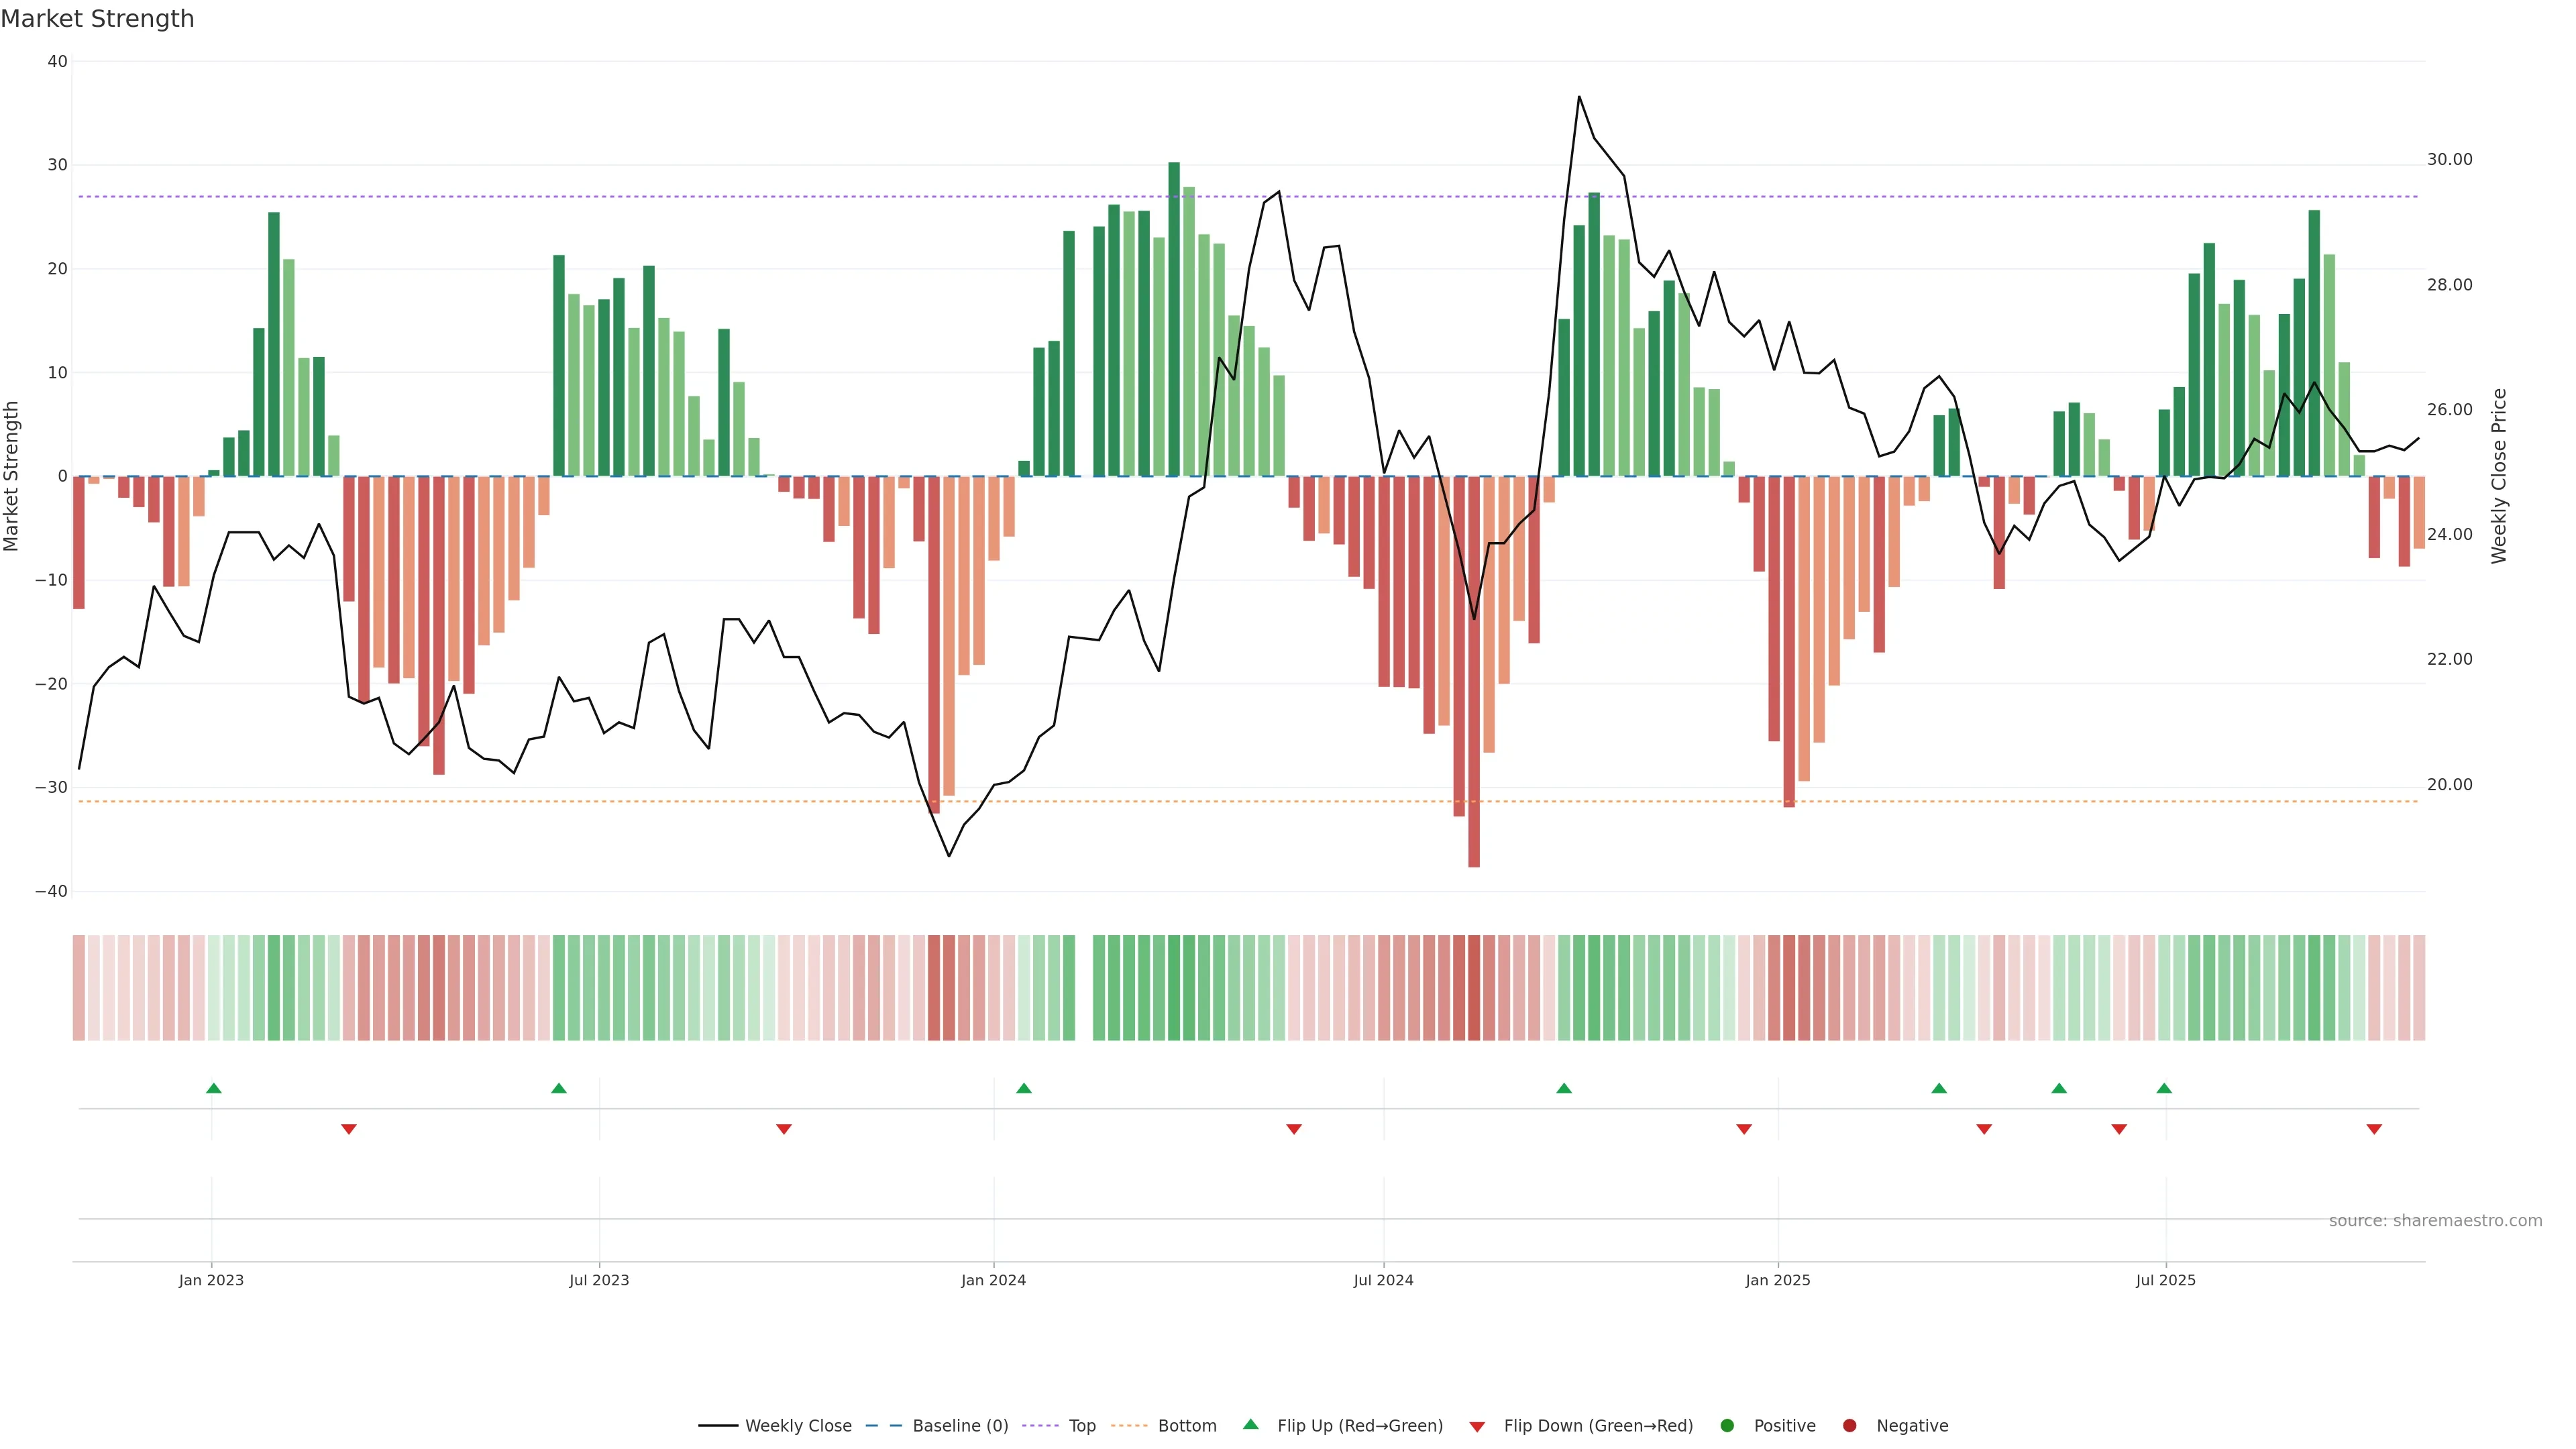This screenshot has height=1449, width=2576.
Task: Click the Jan 2025 x-axis label
Action: click(x=1777, y=1280)
